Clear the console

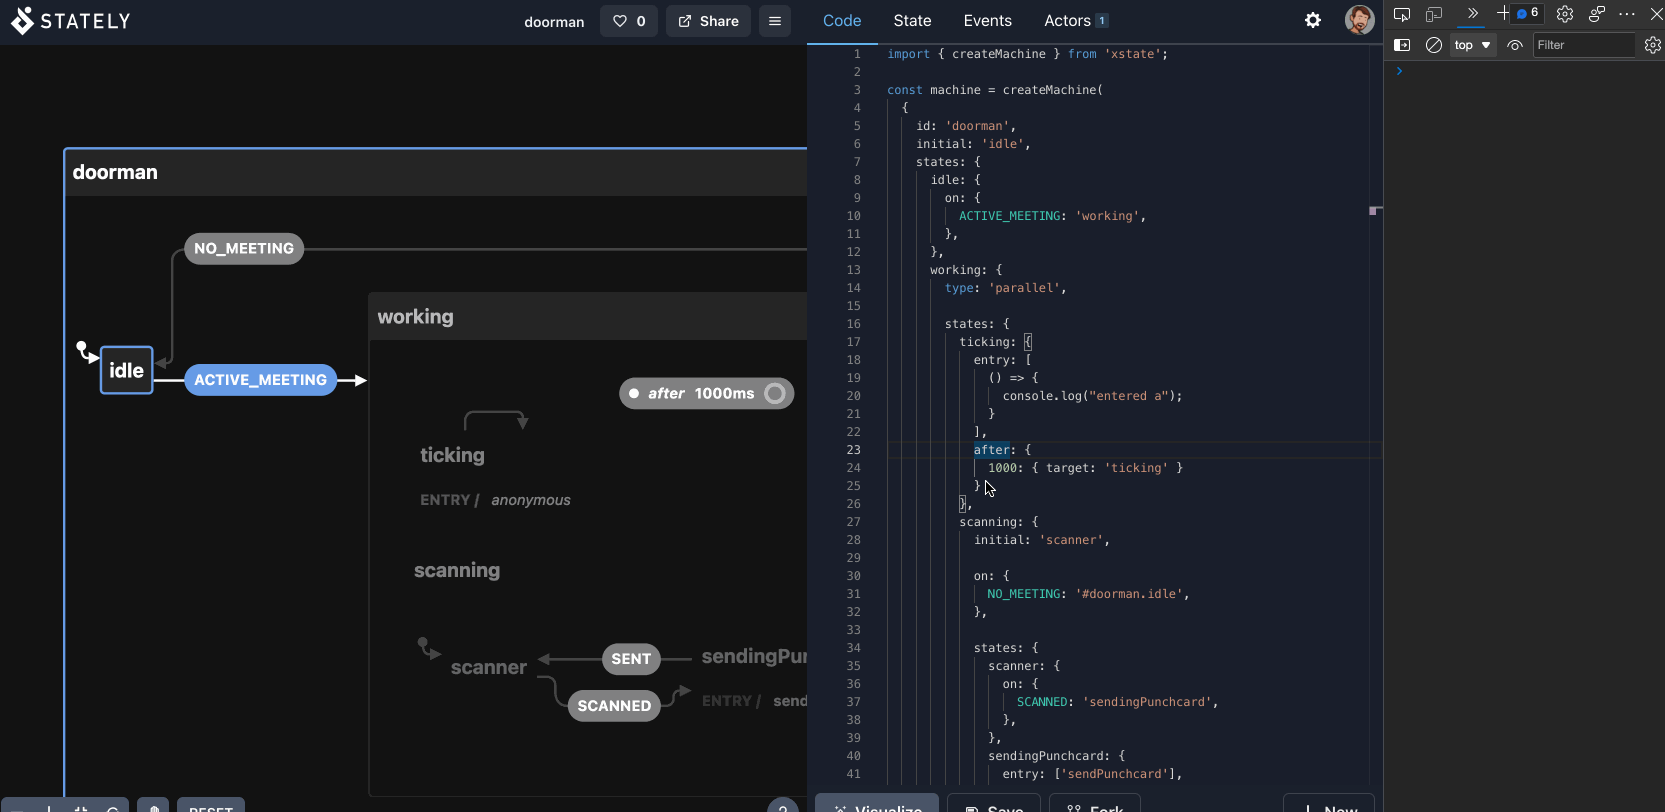click(x=1433, y=45)
